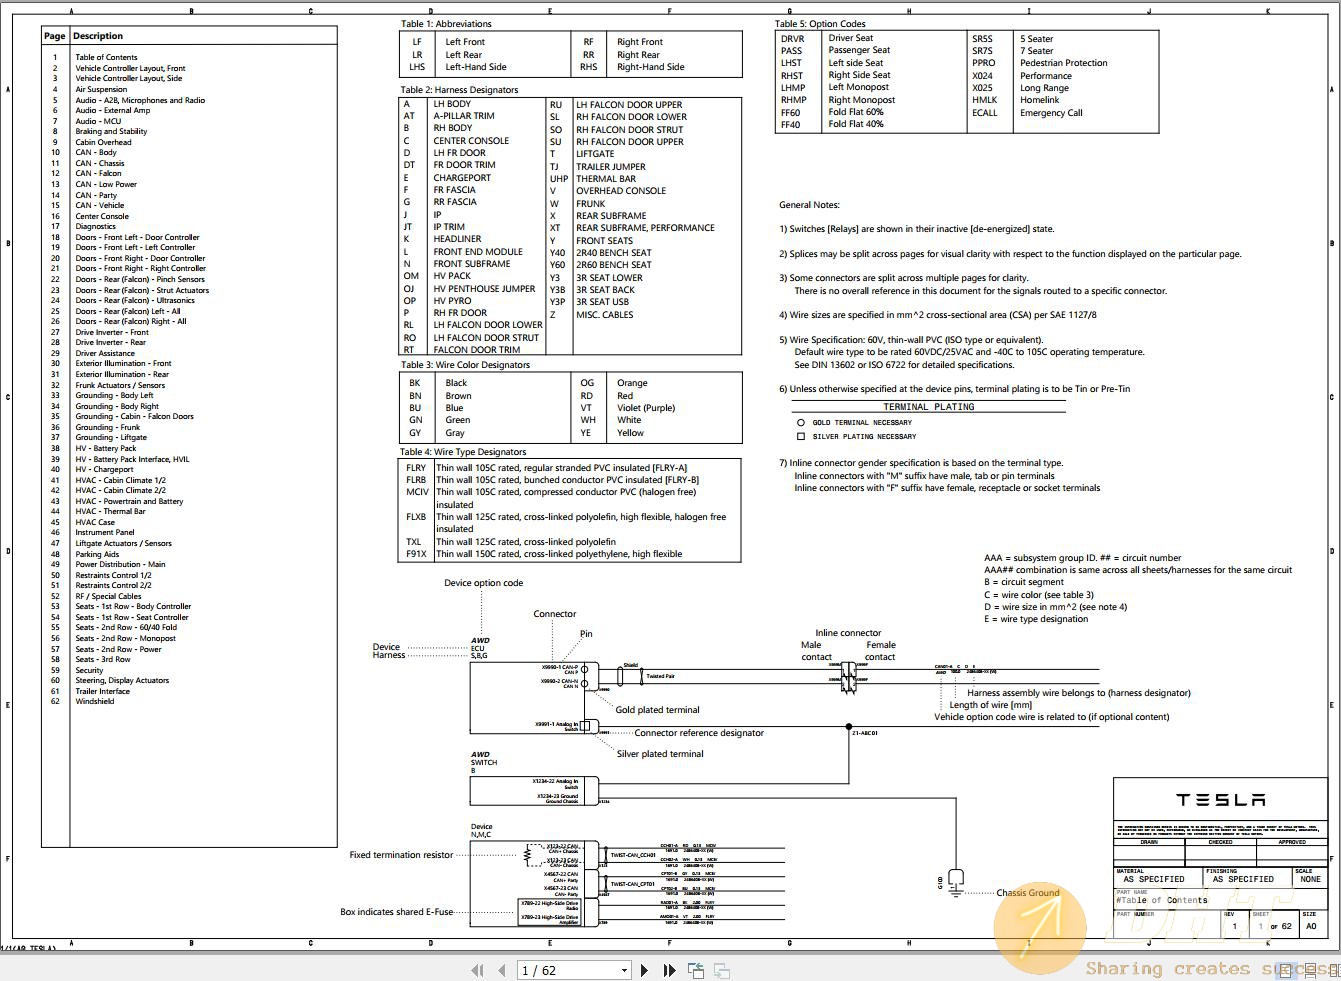Screen dimensions: 1341x981
Task: Click 'RF / Special Cables' entry
Action: 108,596
